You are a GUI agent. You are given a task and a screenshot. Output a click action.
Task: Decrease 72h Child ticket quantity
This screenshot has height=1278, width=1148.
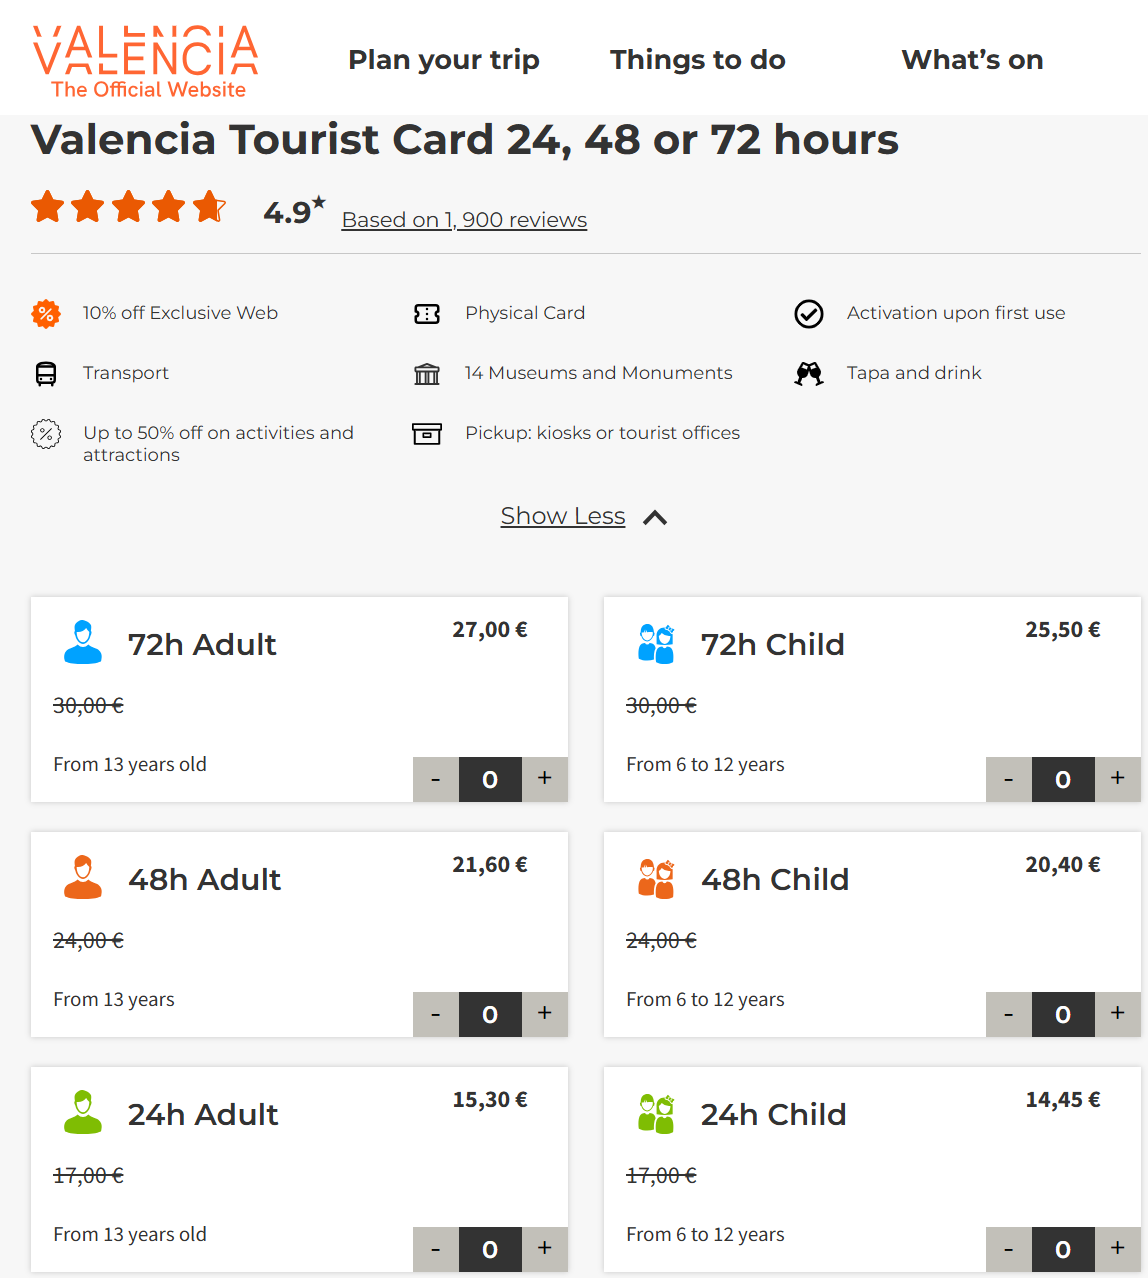pyautogui.click(x=1008, y=779)
